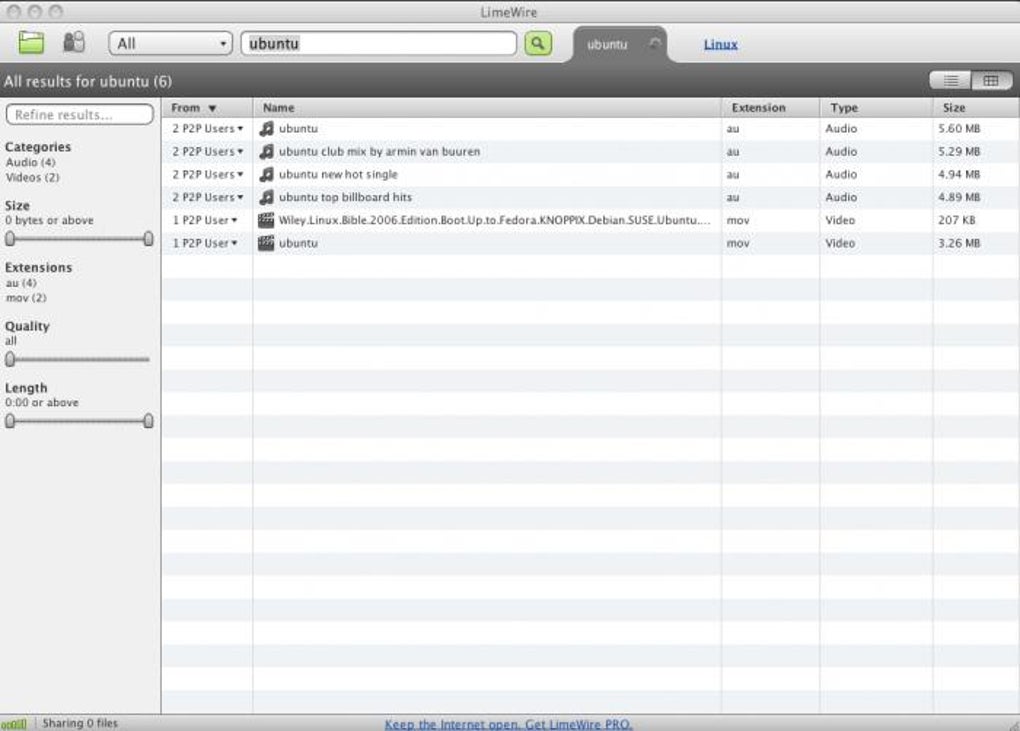Click the 5.60 MB size cell
The width and height of the screenshot is (1020, 731).
point(959,129)
